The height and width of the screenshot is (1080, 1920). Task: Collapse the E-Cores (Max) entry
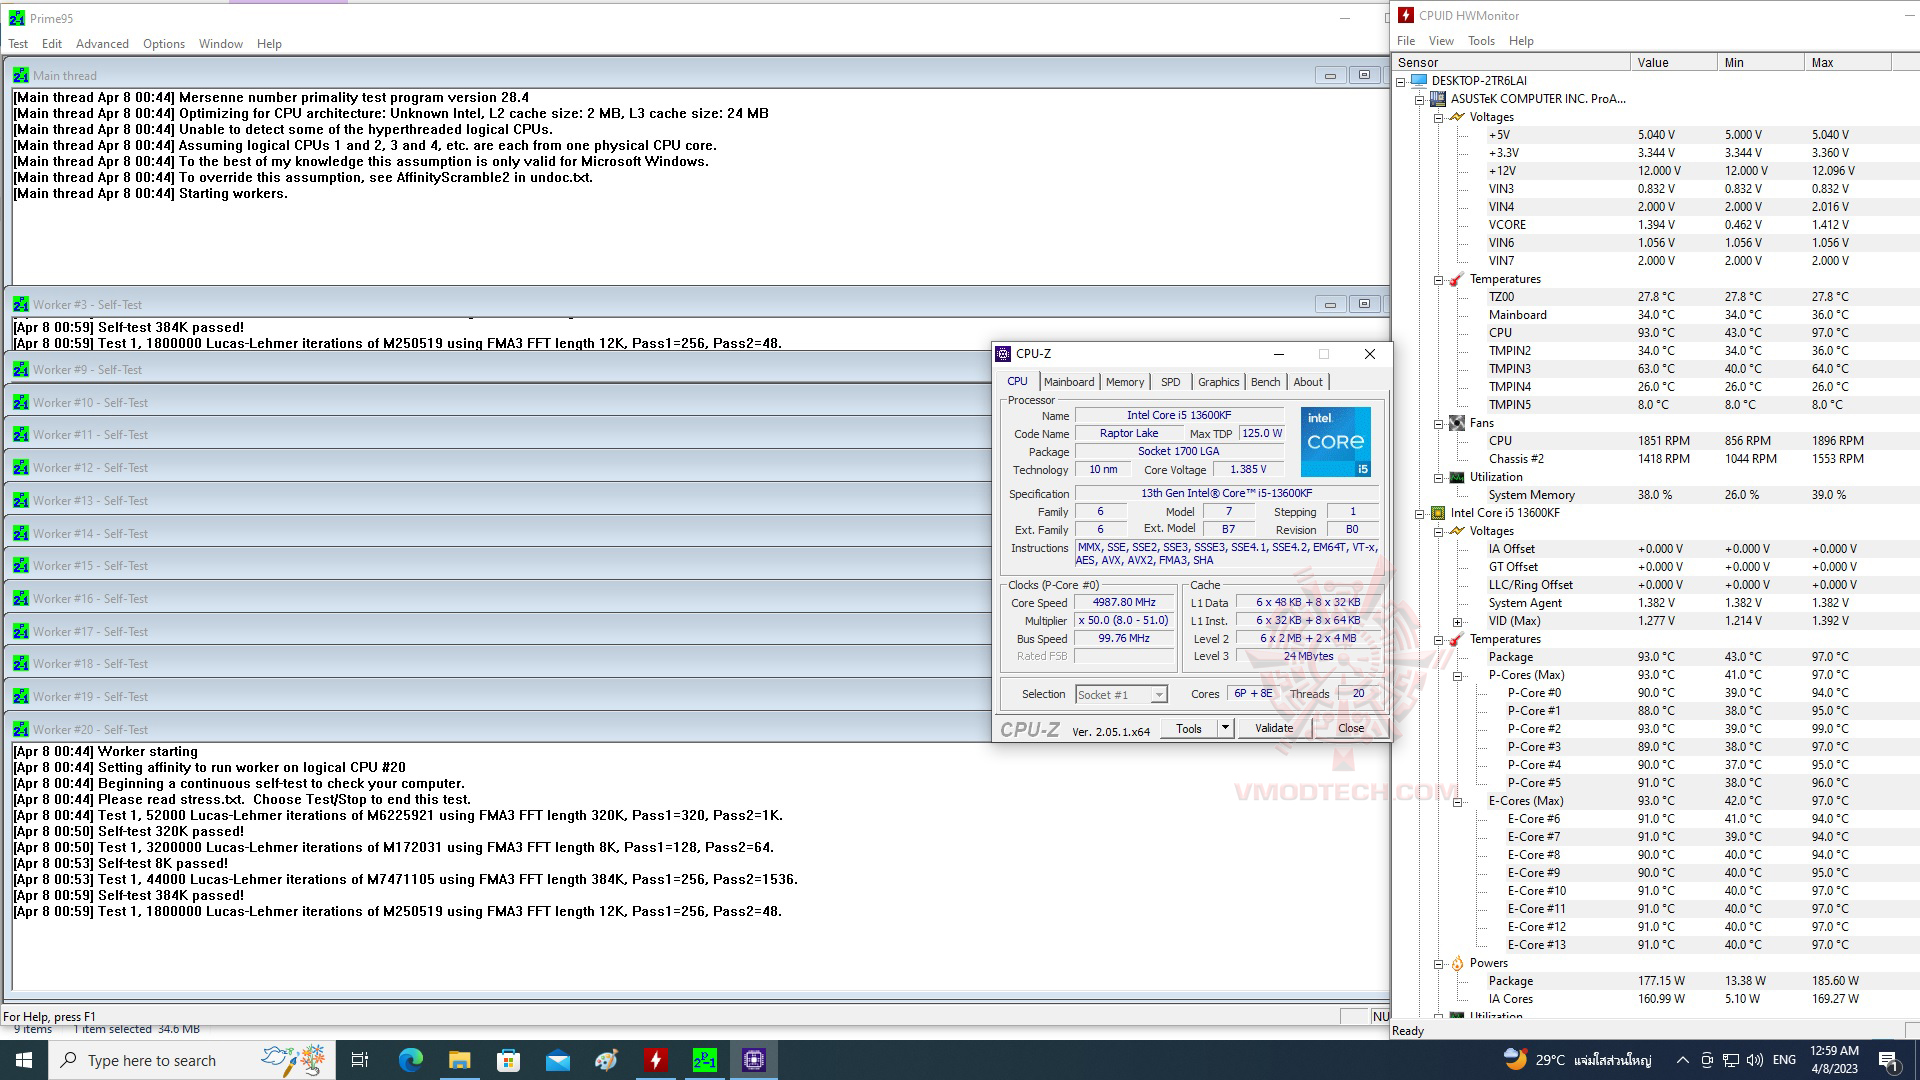coord(1458,801)
